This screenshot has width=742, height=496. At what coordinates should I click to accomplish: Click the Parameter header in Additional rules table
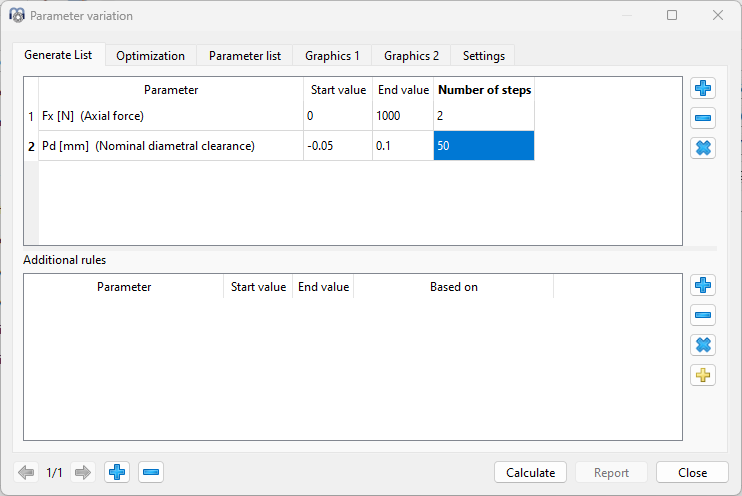(x=124, y=287)
